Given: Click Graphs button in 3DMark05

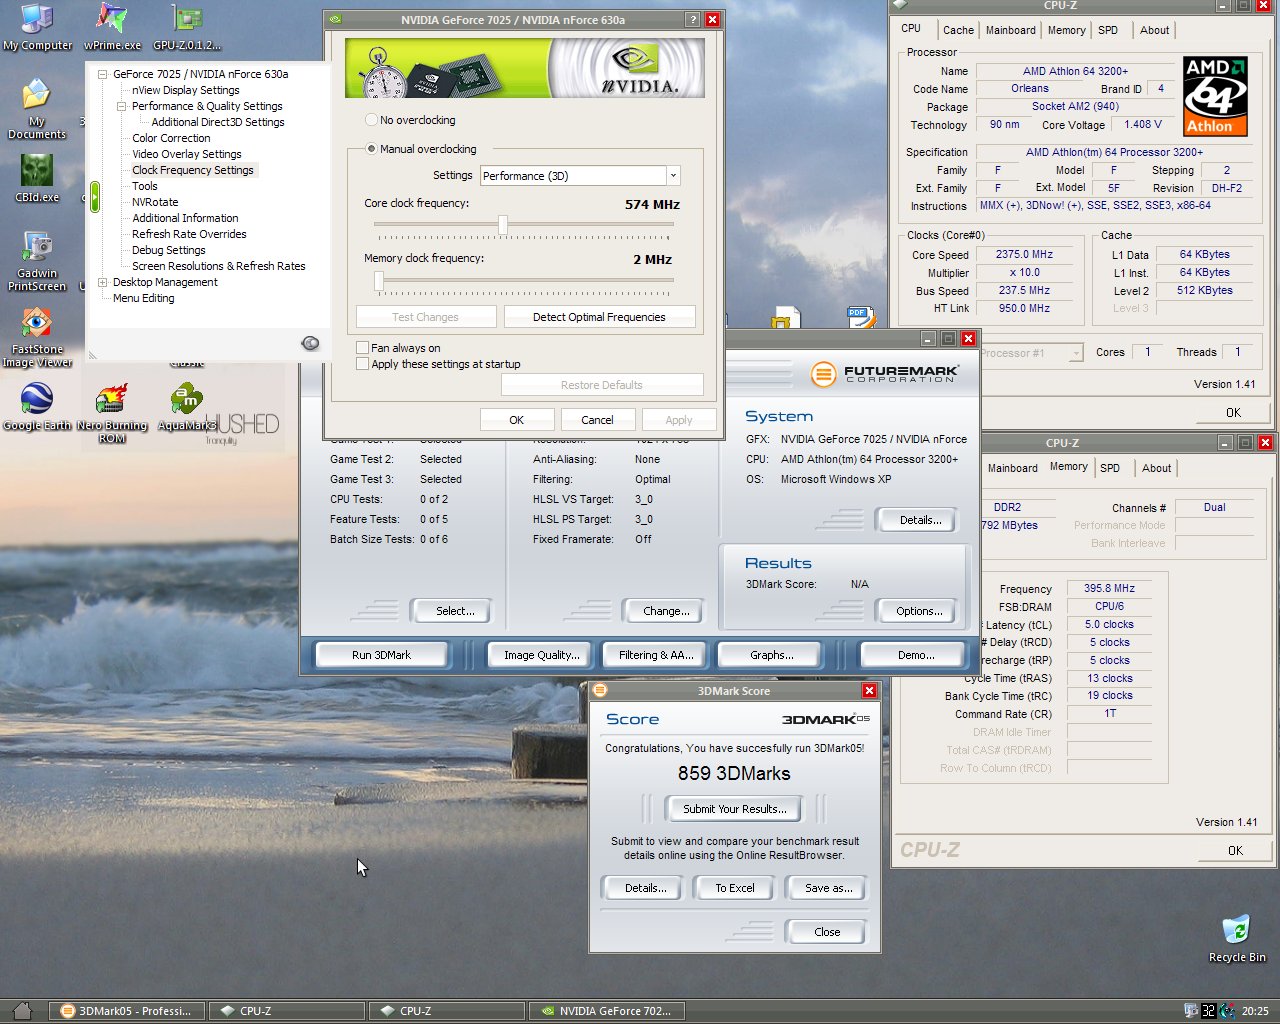Looking at the screenshot, I should [771, 655].
